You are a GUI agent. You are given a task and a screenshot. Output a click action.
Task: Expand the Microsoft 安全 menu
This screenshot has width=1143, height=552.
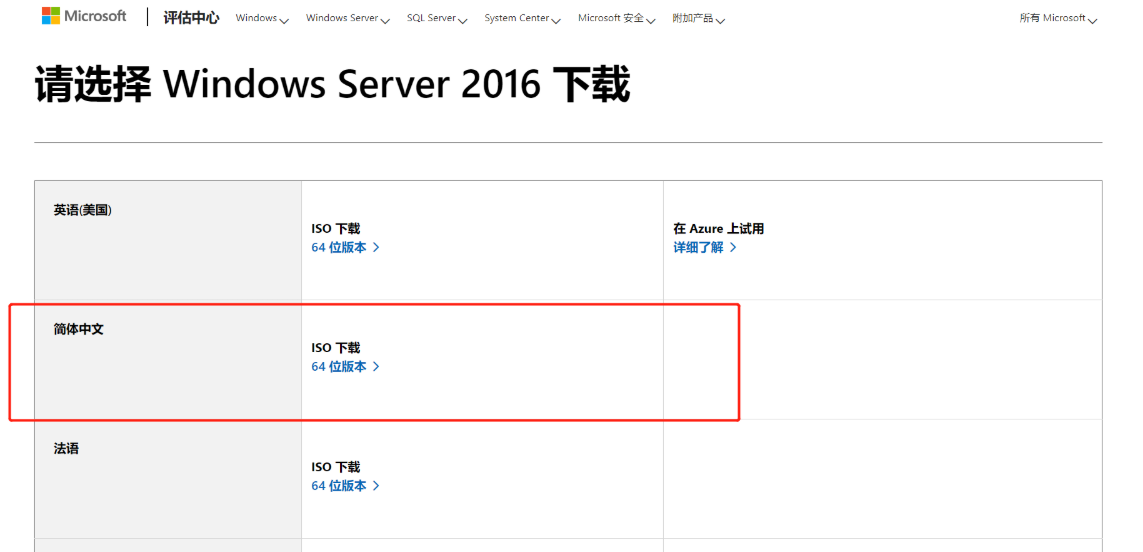click(617, 18)
